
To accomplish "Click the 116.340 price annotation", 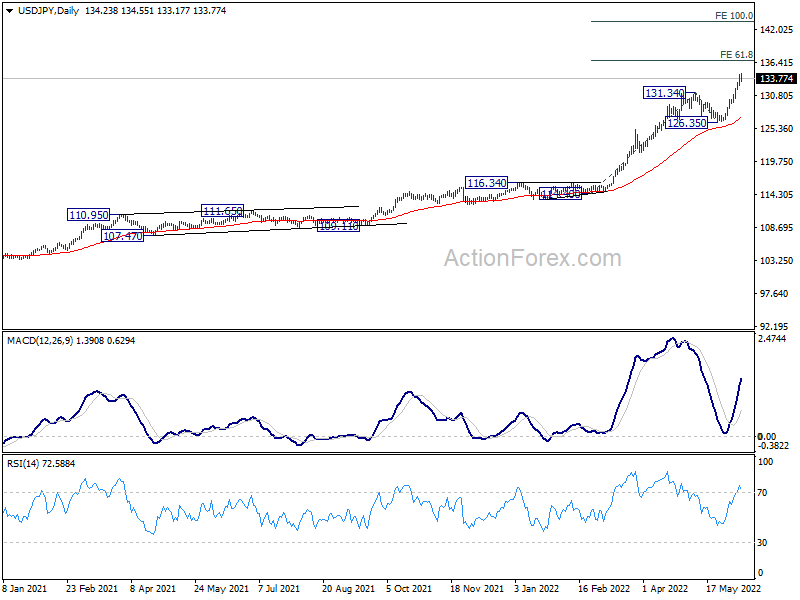I will (486, 183).
